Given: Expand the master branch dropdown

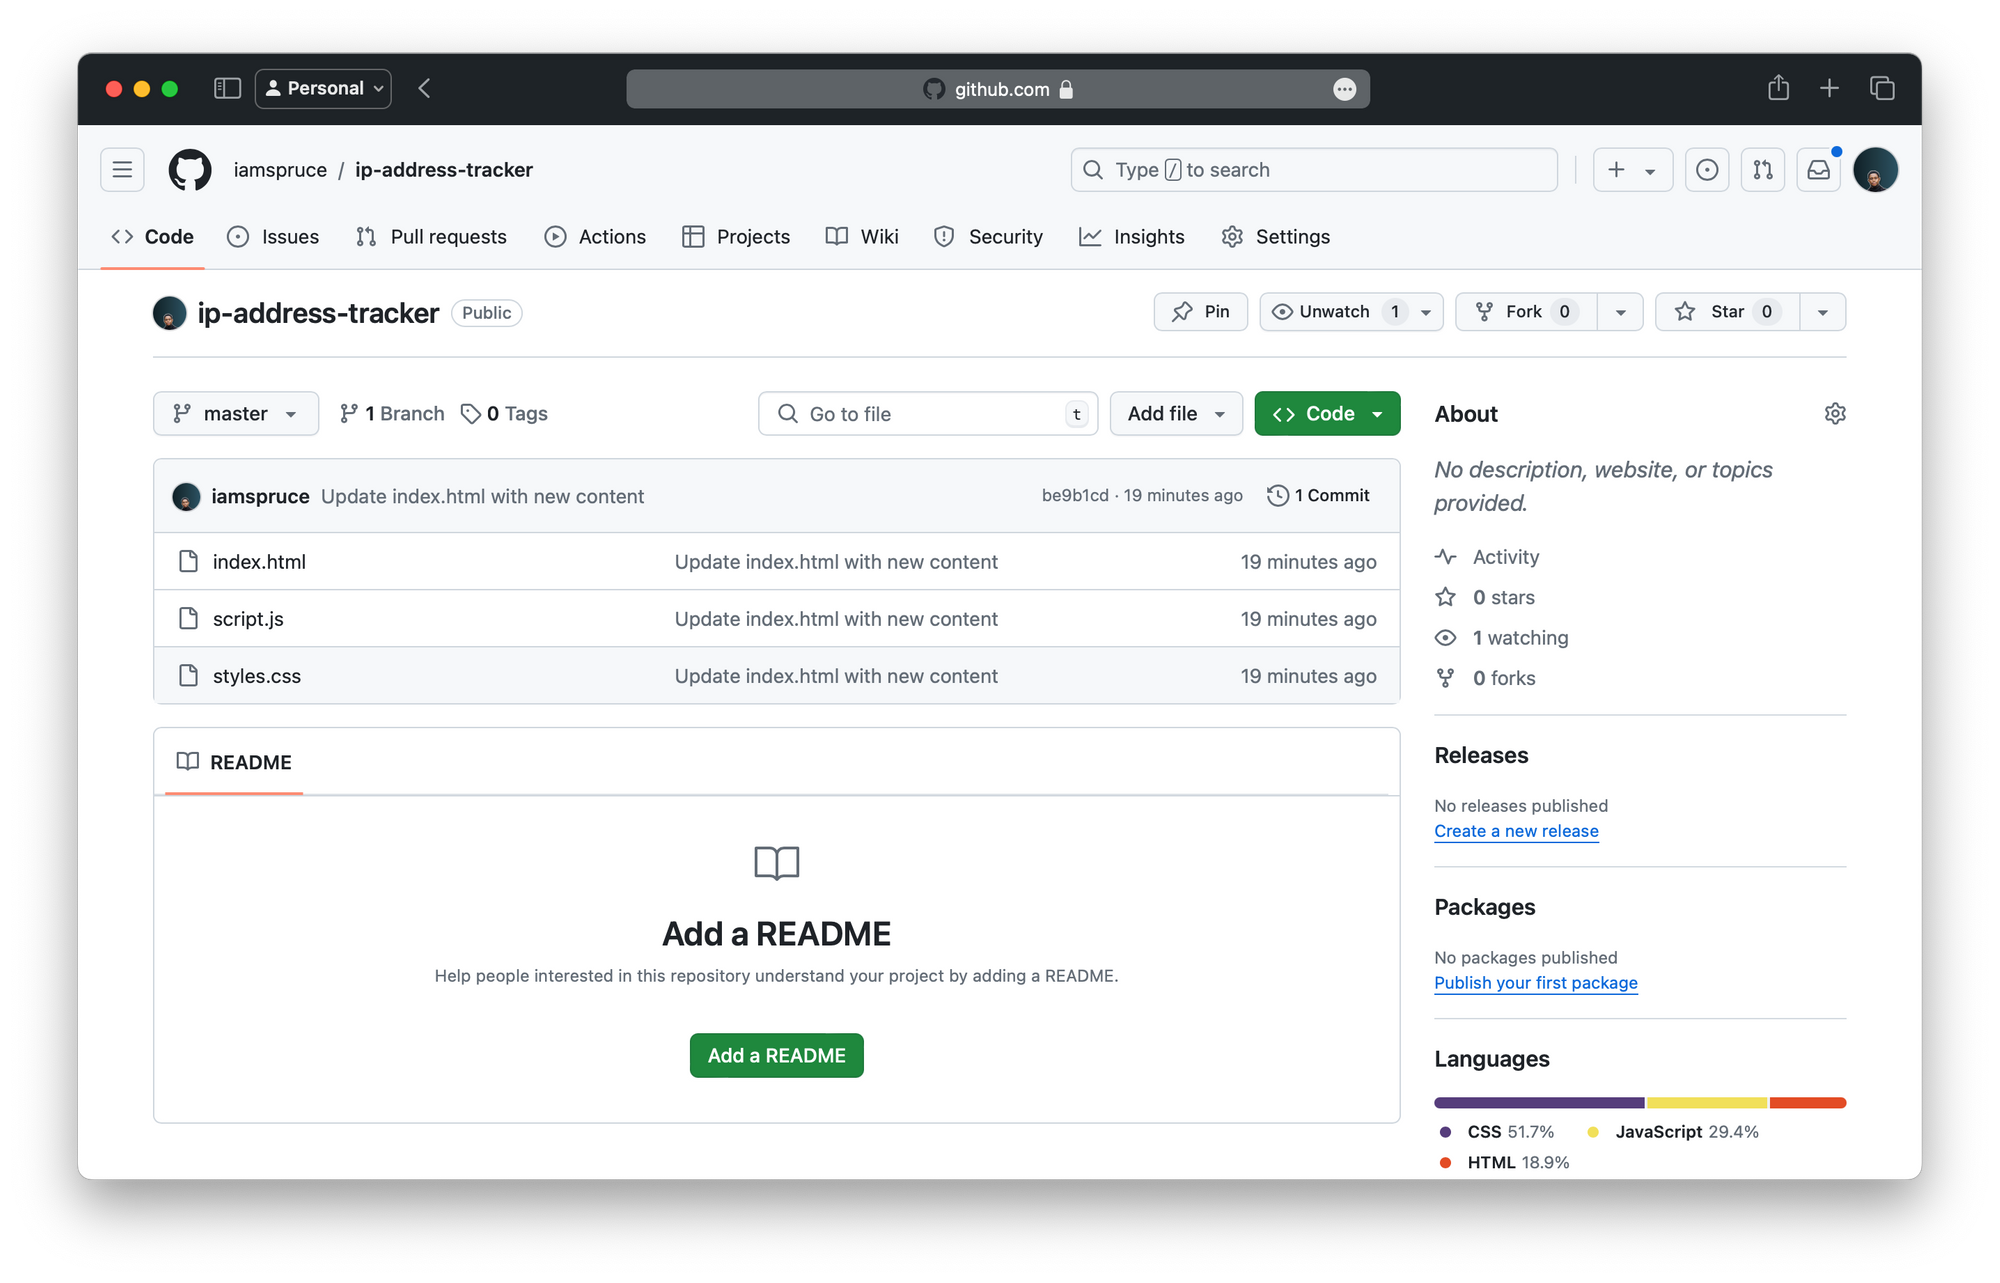Looking at the screenshot, I should 233,413.
